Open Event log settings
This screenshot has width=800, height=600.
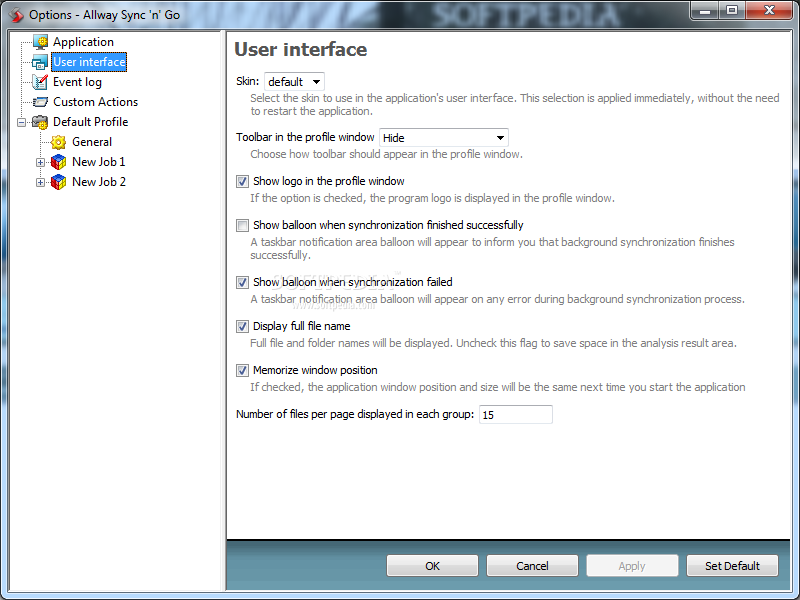77,82
